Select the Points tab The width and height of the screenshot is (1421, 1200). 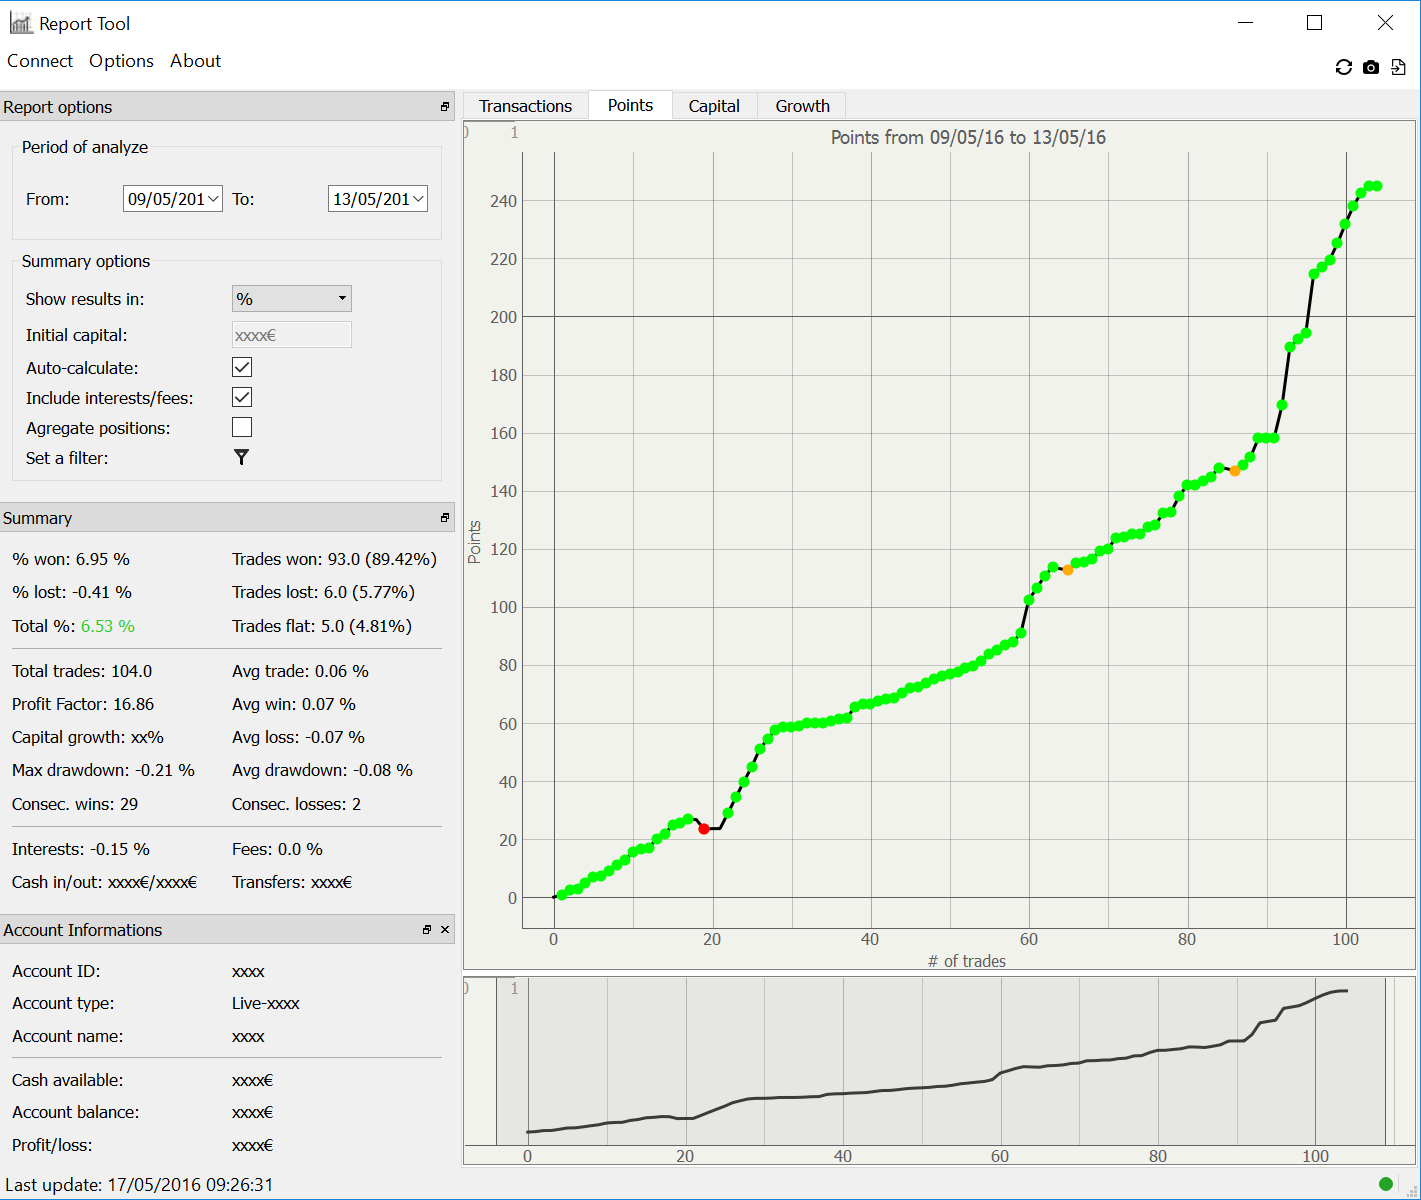click(630, 105)
